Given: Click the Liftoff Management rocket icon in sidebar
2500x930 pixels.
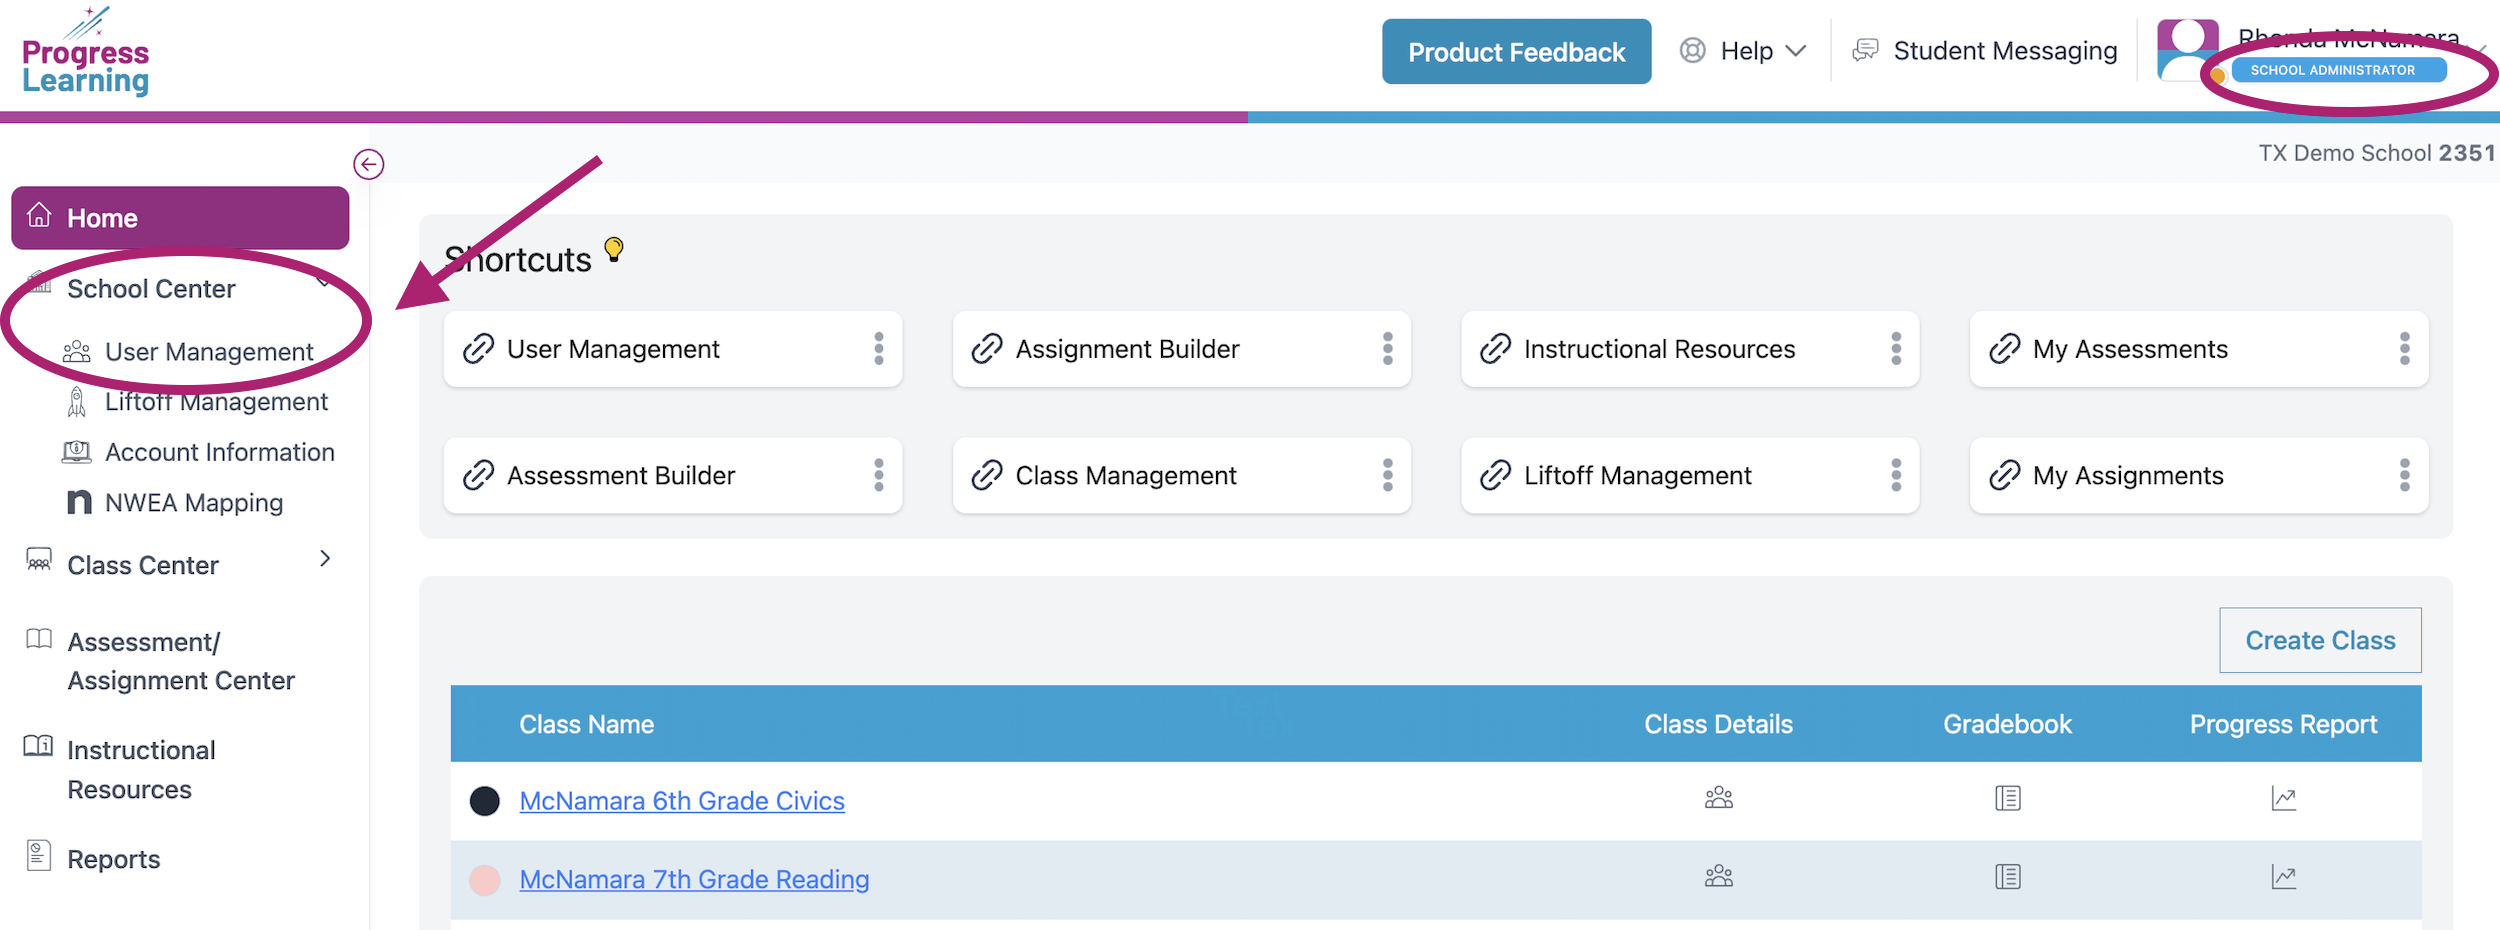Looking at the screenshot, I should tap(76, 402).
